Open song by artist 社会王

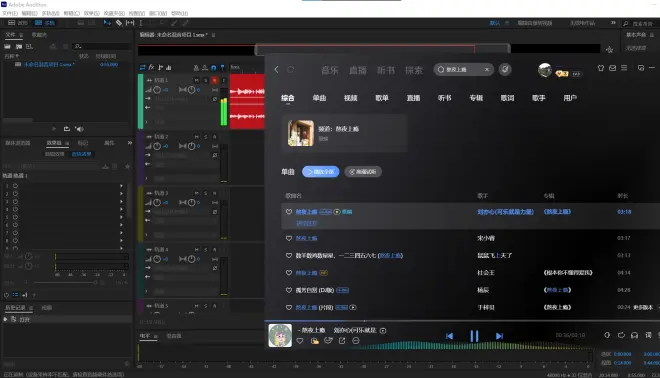click(x=306, y=273)
